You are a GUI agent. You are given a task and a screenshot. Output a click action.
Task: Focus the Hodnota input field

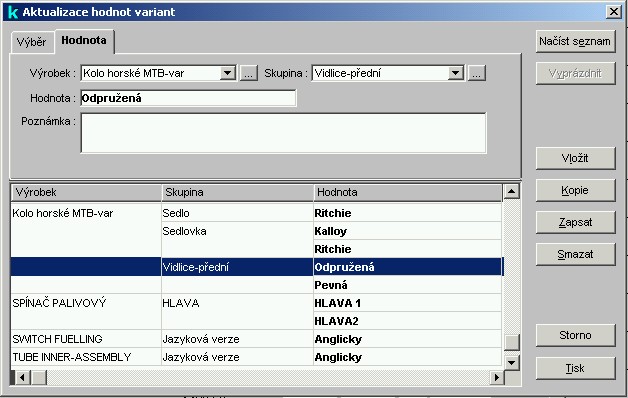click(188, 98)
